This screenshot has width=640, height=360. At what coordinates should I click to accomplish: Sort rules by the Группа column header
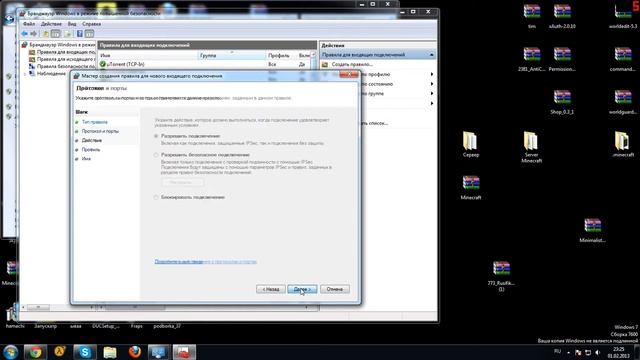[x=231, y=56]
